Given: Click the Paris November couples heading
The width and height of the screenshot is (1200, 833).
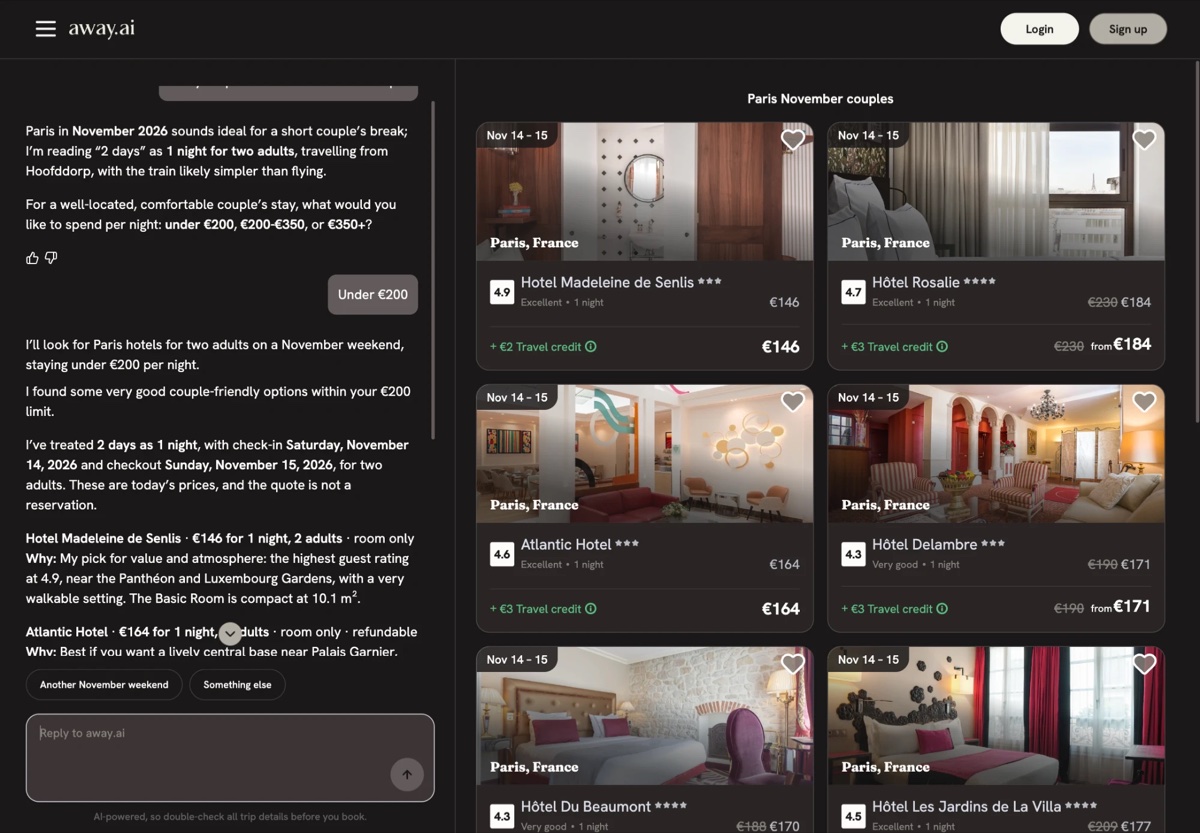Looking at the screenshot, I should 820,99.
